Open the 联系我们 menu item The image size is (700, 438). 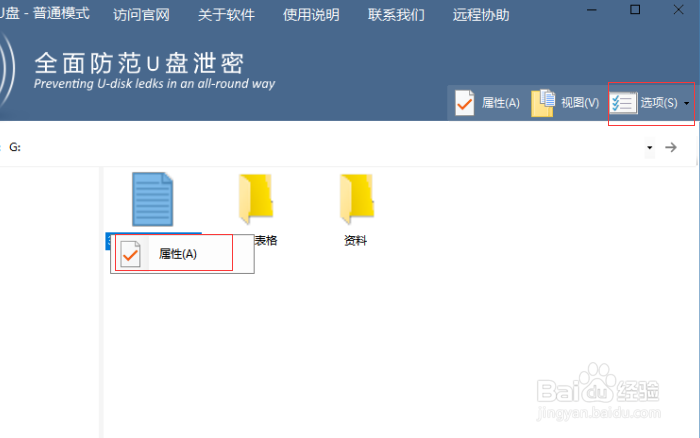(396, 15)
